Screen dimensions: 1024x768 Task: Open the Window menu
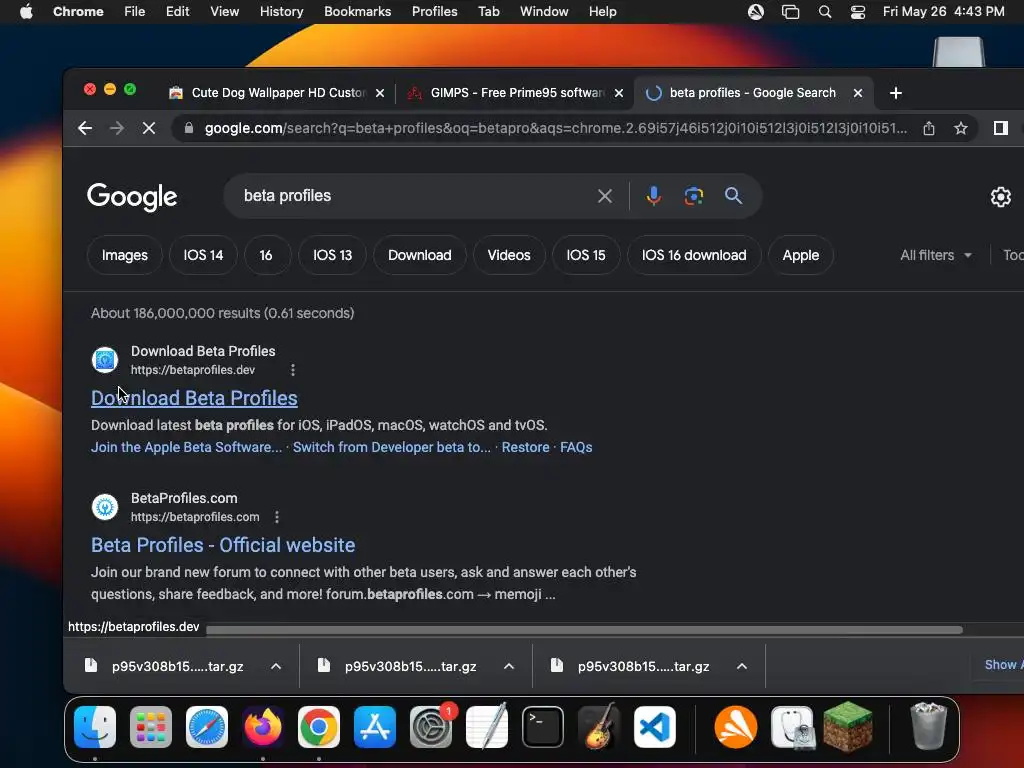544,12
